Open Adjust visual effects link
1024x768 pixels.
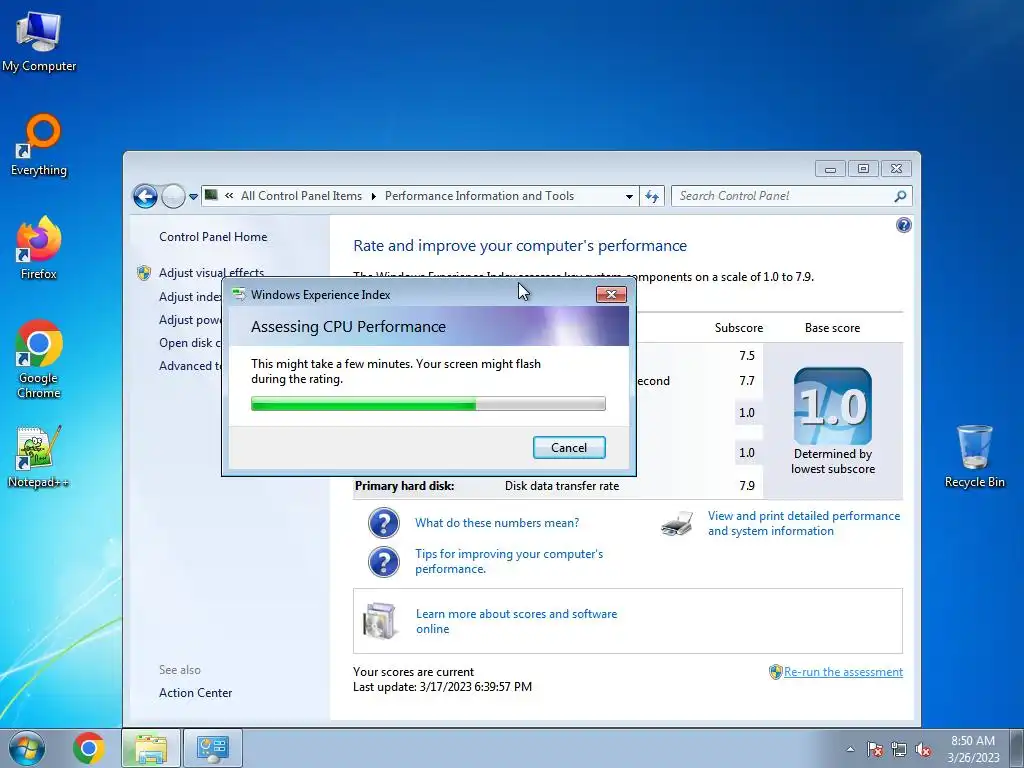pyautogui.click(x=212, y=272)
